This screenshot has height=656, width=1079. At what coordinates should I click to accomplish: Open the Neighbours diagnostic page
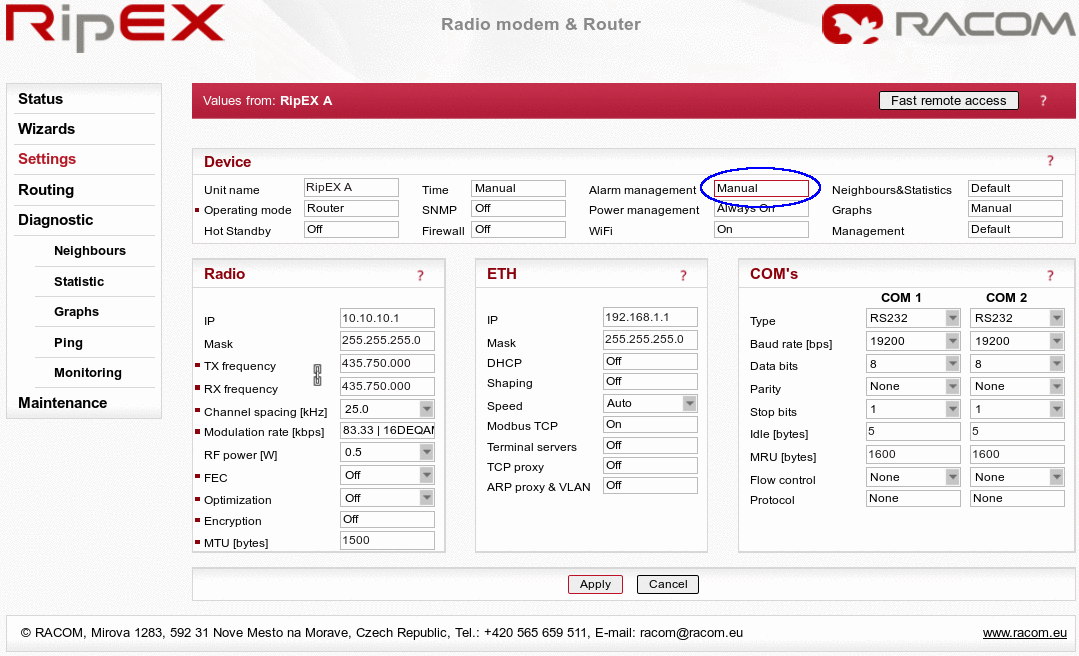(x=90, y=251)
